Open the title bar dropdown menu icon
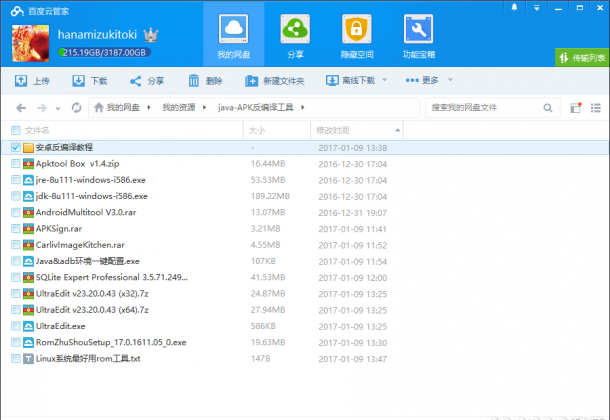Viewport: 610px width, 420px height. pos(536,8)
